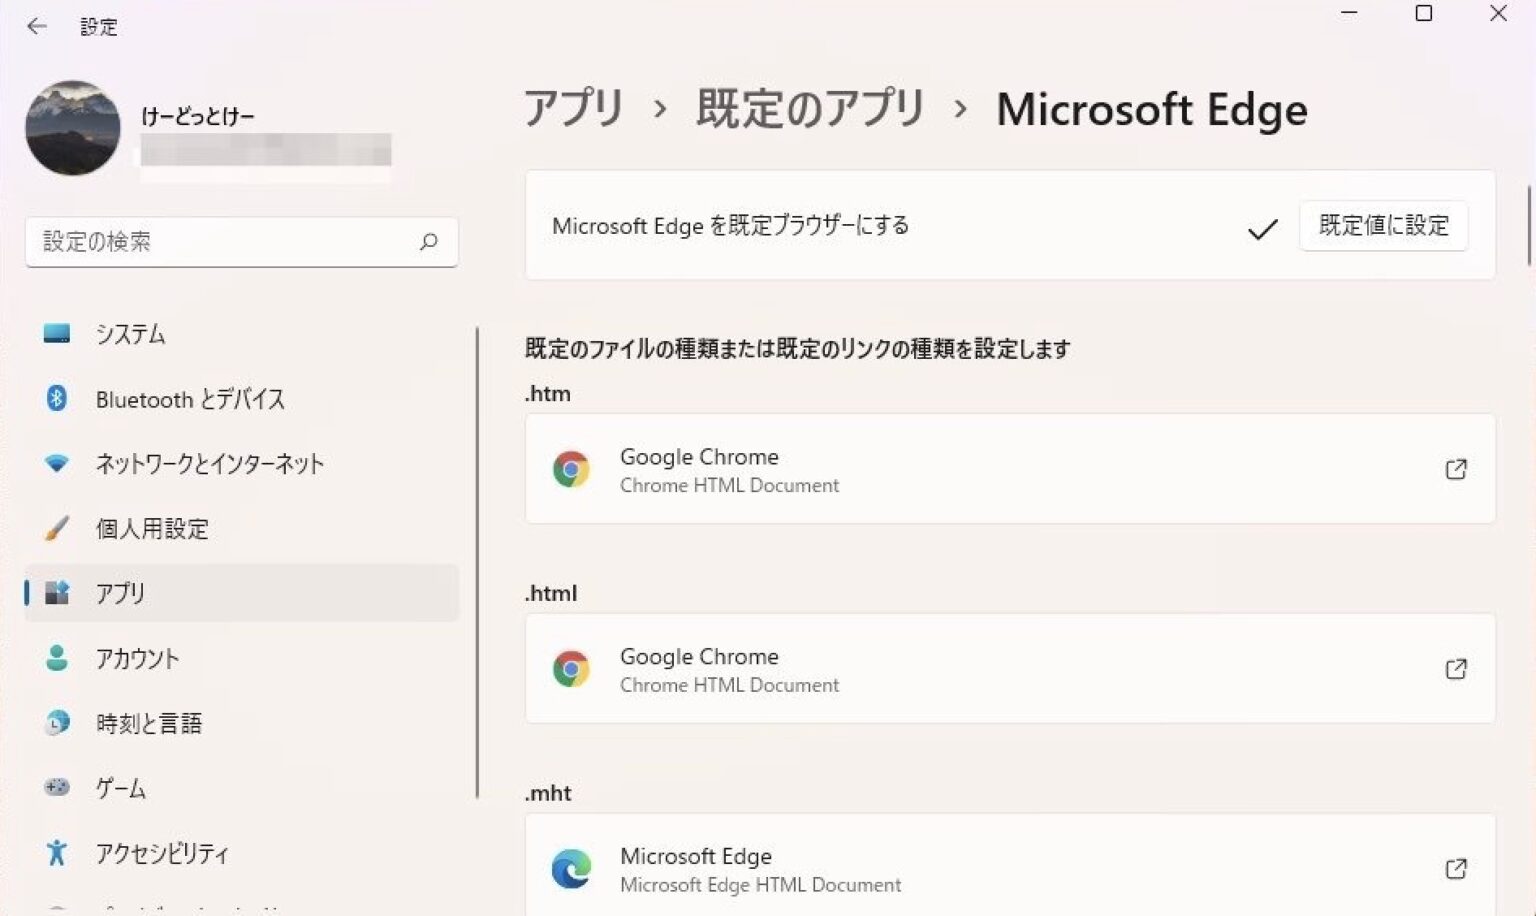Navigate to 既定のアプリ breadcrumb
The width and height of the screenshot is (1536, 916).
[811, 108]
